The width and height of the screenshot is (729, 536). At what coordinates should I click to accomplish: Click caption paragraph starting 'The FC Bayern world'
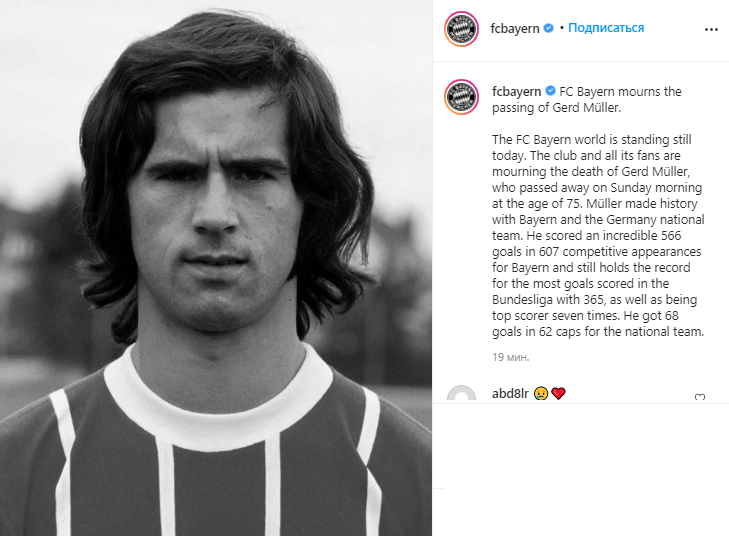[x=592, y=140]
